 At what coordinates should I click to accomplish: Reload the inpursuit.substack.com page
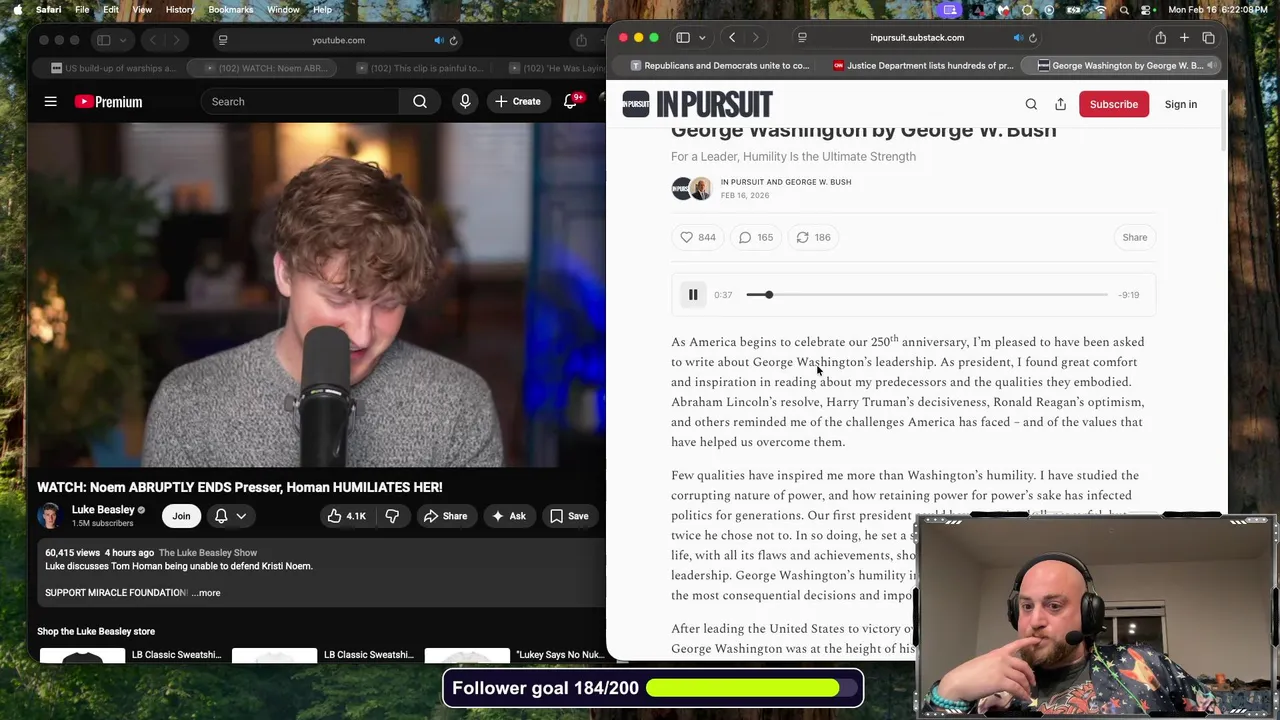tap(1033, 38)
